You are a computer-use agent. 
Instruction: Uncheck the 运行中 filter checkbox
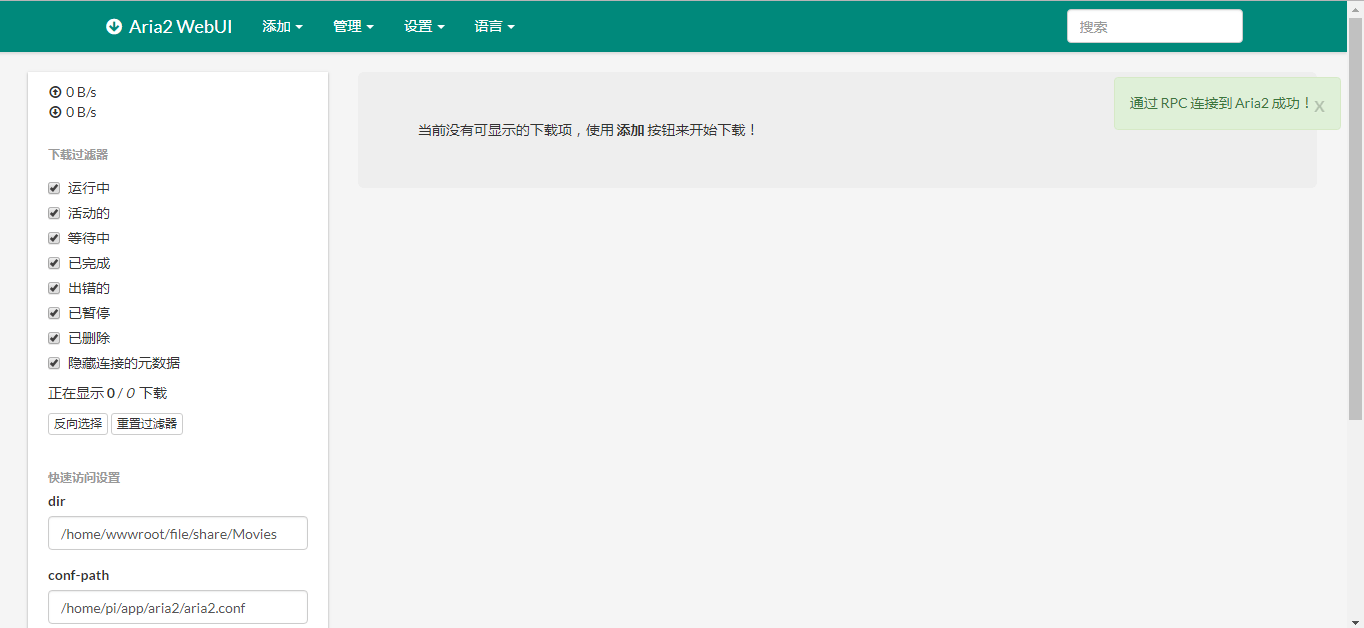tap(54, 188)
